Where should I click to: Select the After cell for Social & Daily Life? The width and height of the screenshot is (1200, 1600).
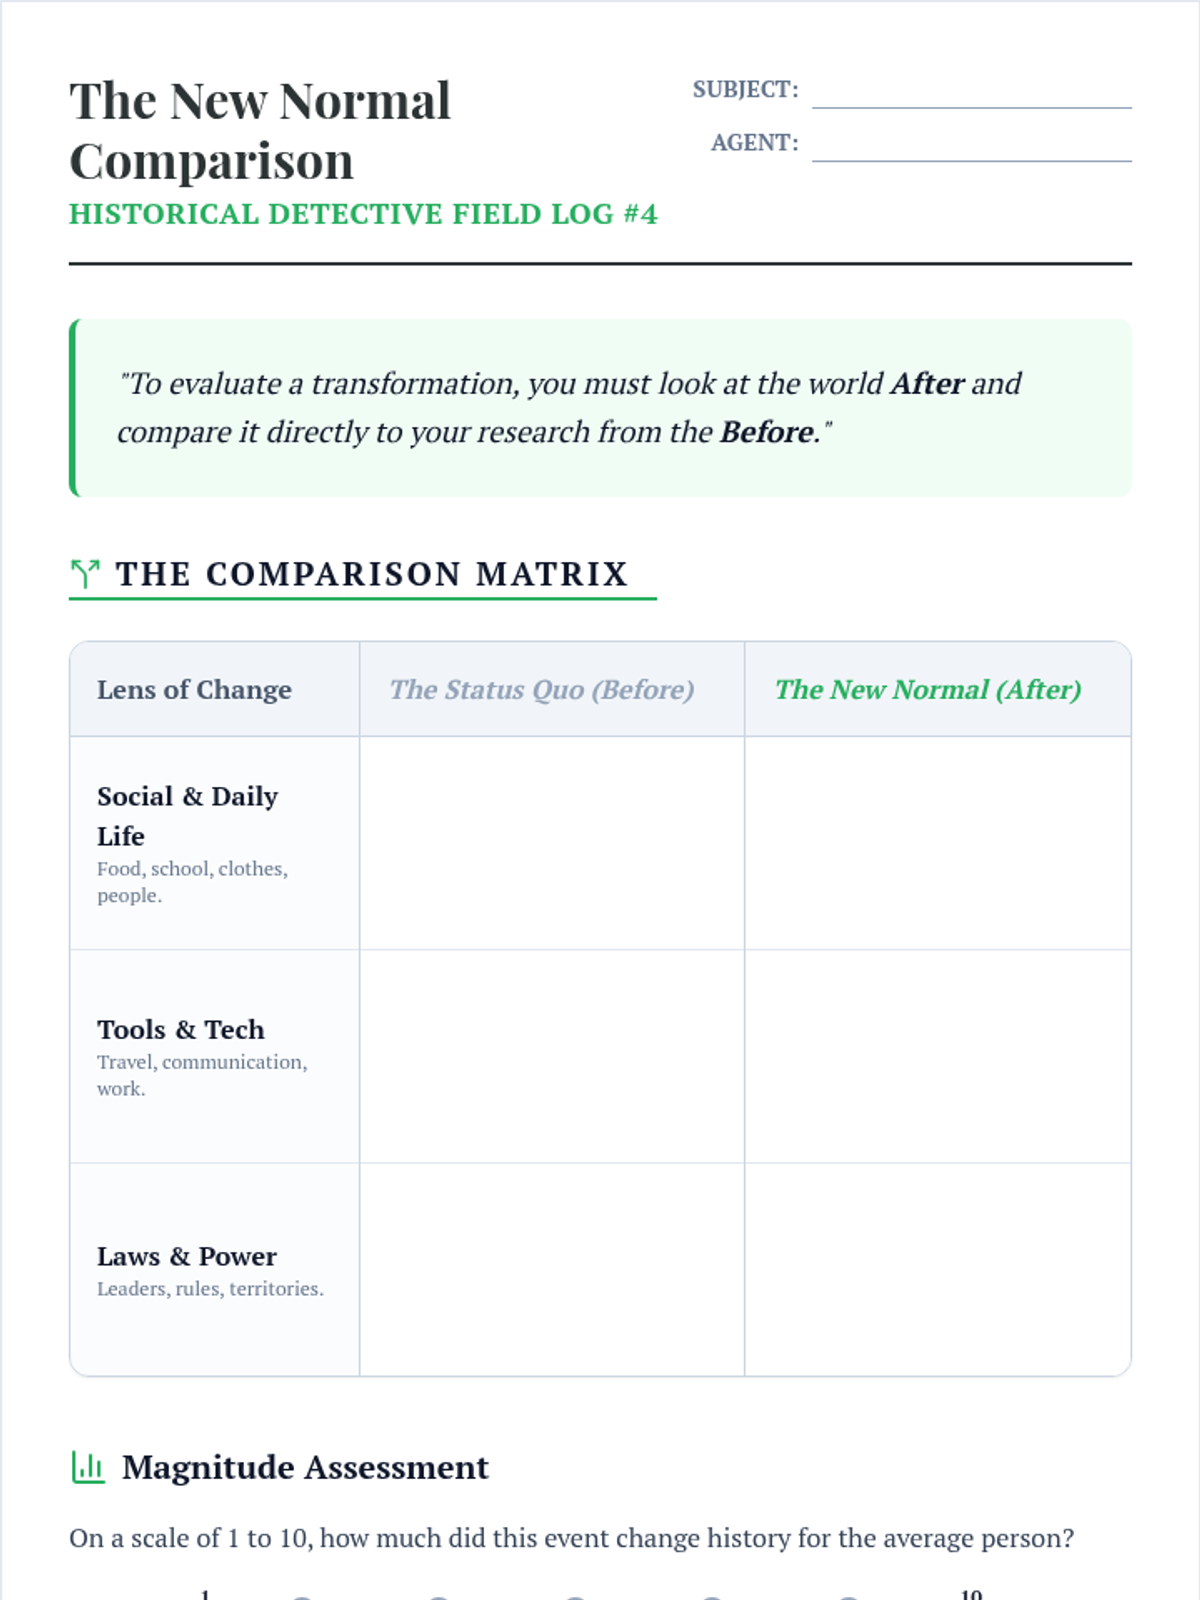(x=938, y=843)
